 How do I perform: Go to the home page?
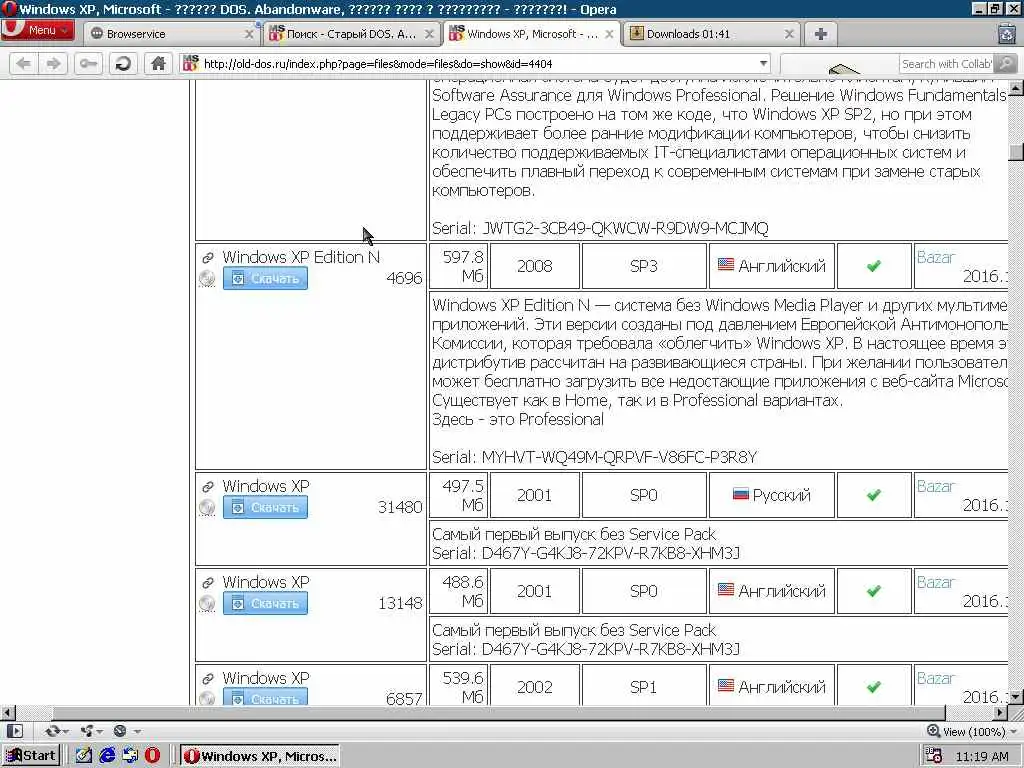click(158, 63)
